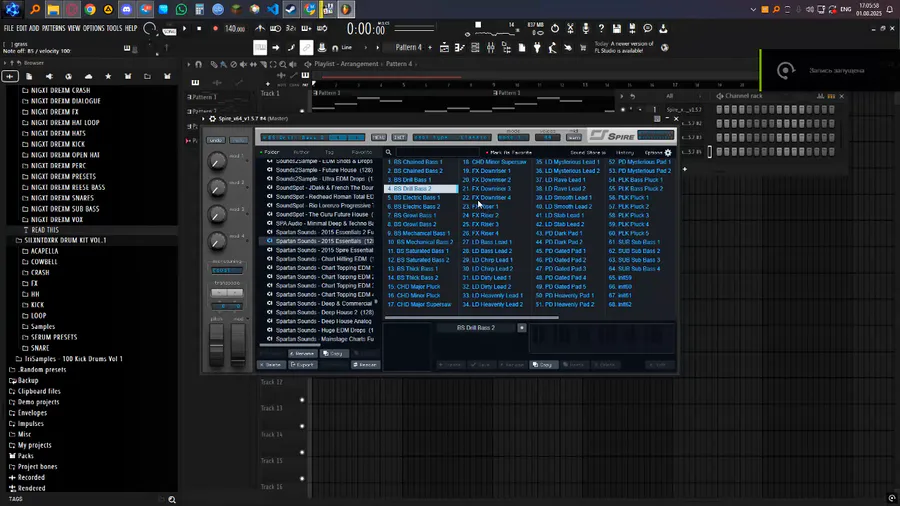Screen dimensions: 900x506
Task: Click the Stop button in transport
Action: [199, 28]
